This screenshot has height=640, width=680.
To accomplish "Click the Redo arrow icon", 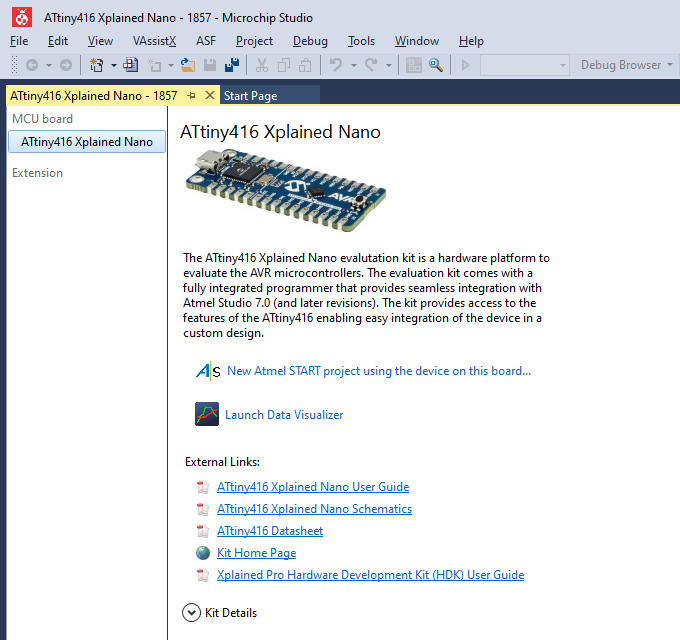I will point(371,65).
